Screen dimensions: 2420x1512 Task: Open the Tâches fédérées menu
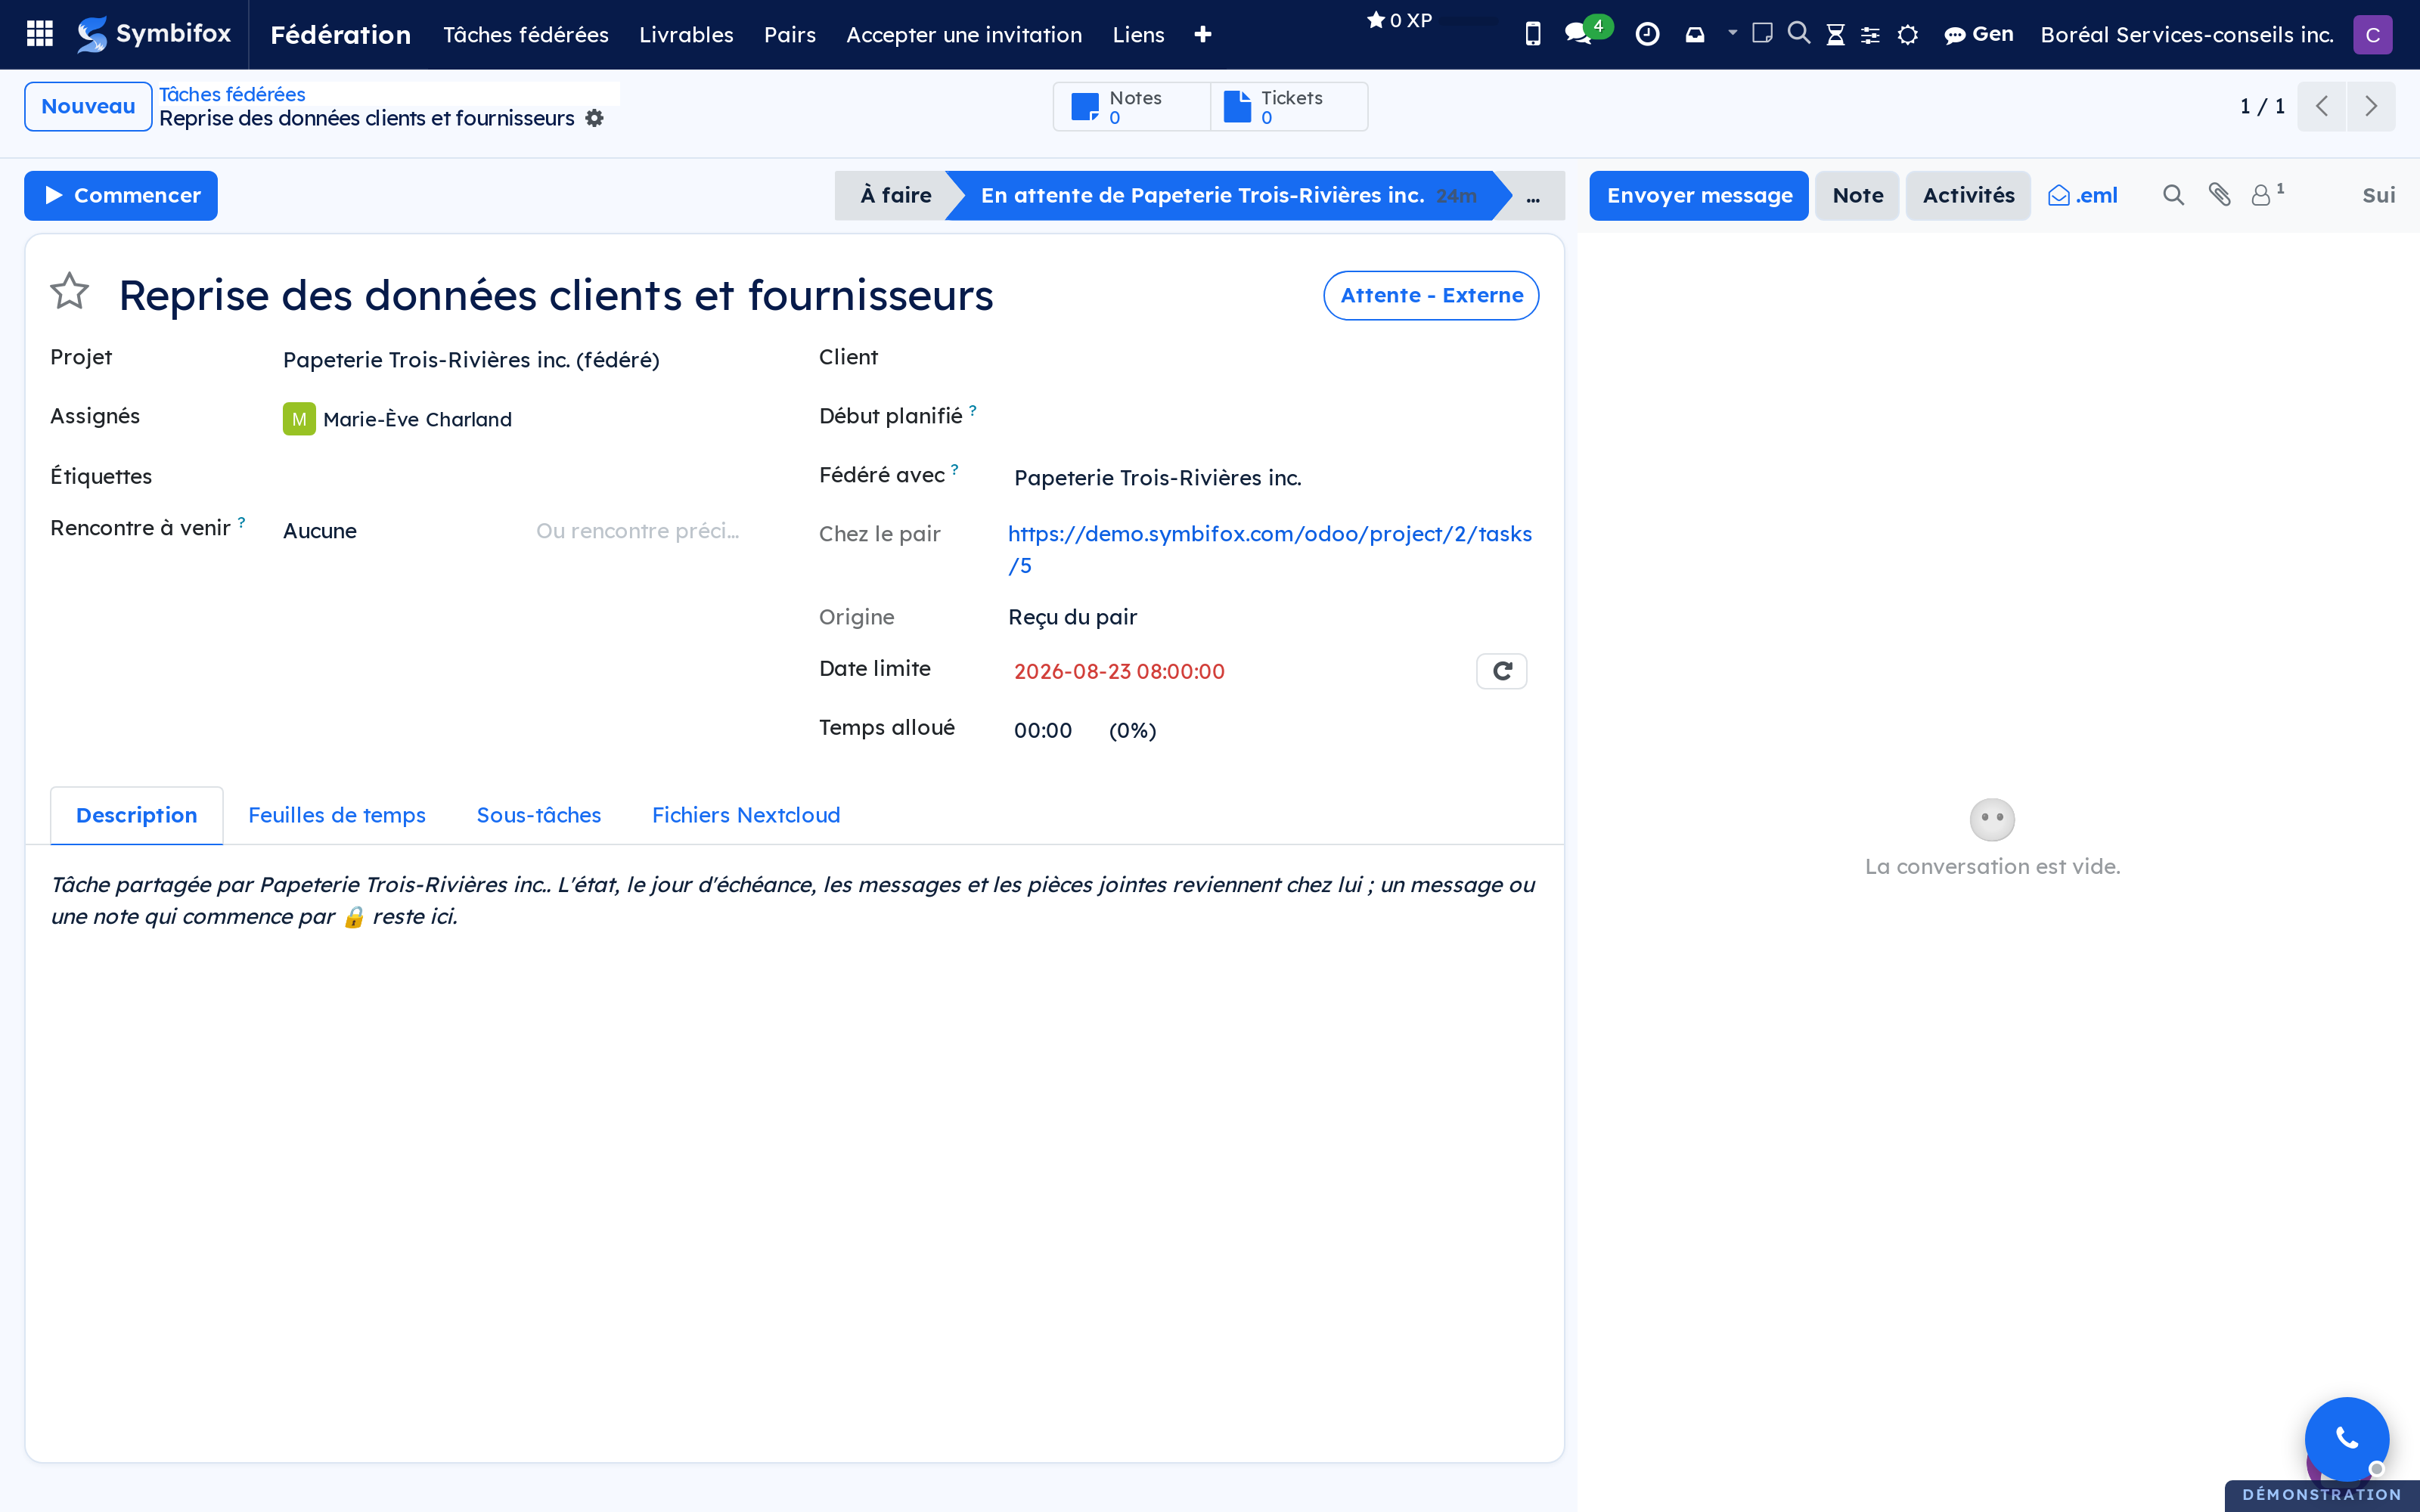pos(526,35)
